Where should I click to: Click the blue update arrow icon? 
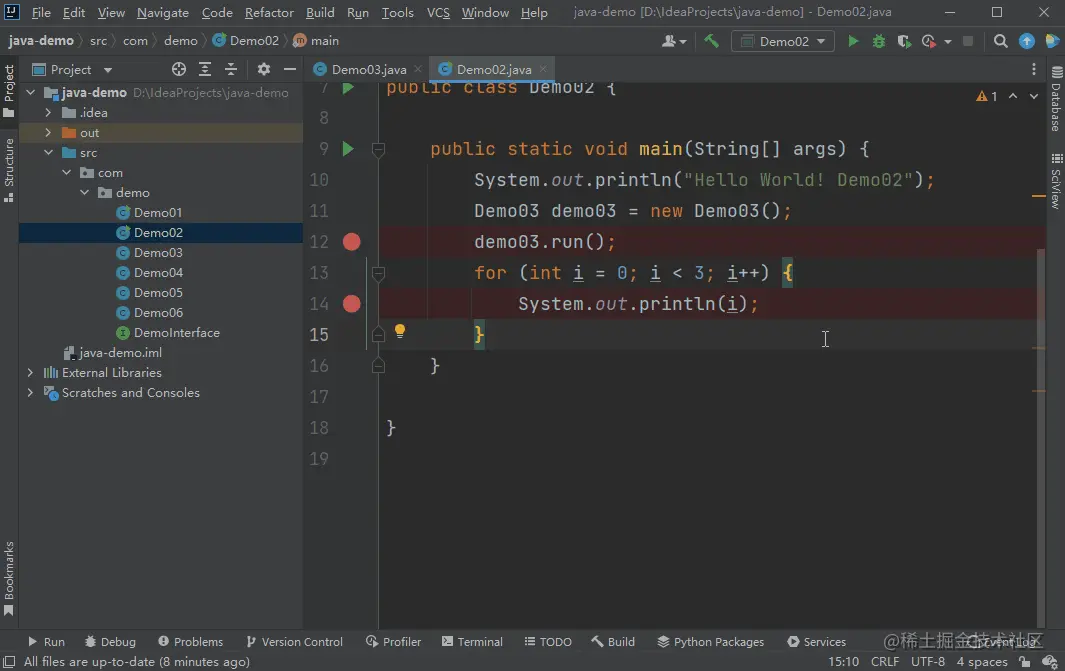(1026, 41)
